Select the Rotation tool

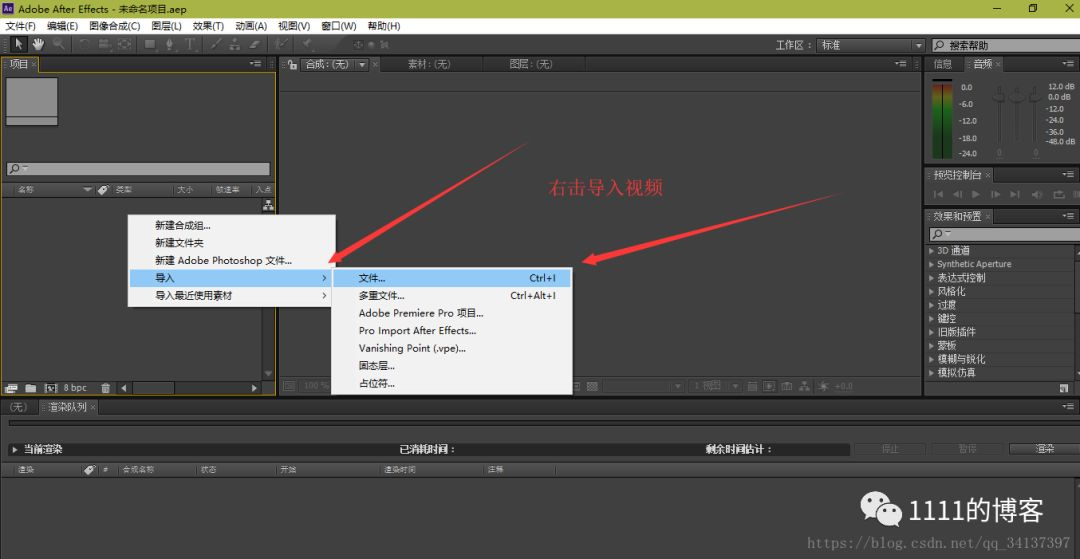(84, 44)
